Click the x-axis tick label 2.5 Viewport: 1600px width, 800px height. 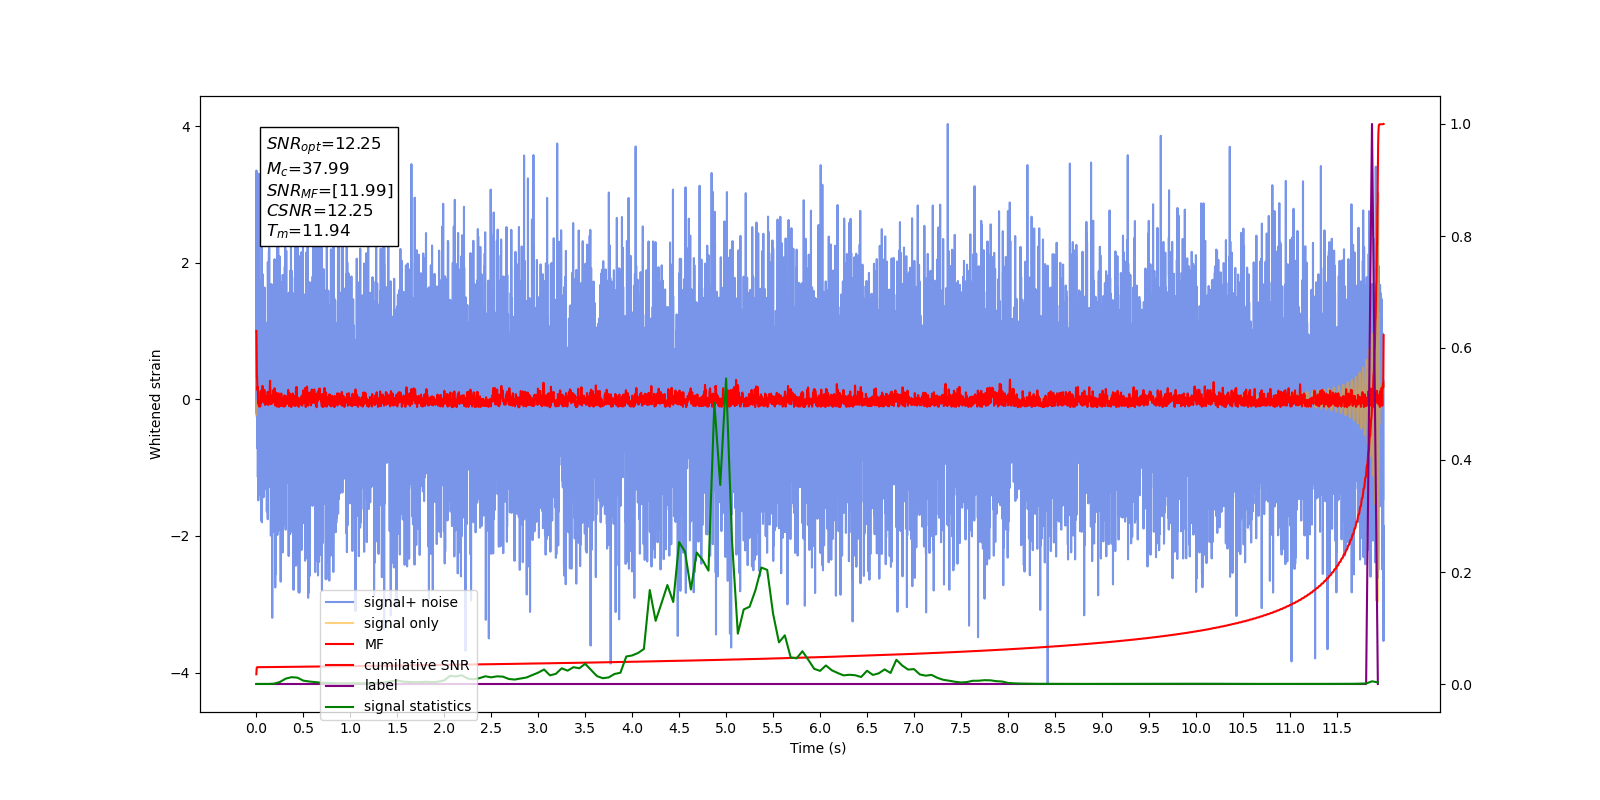tap(491, 728)
